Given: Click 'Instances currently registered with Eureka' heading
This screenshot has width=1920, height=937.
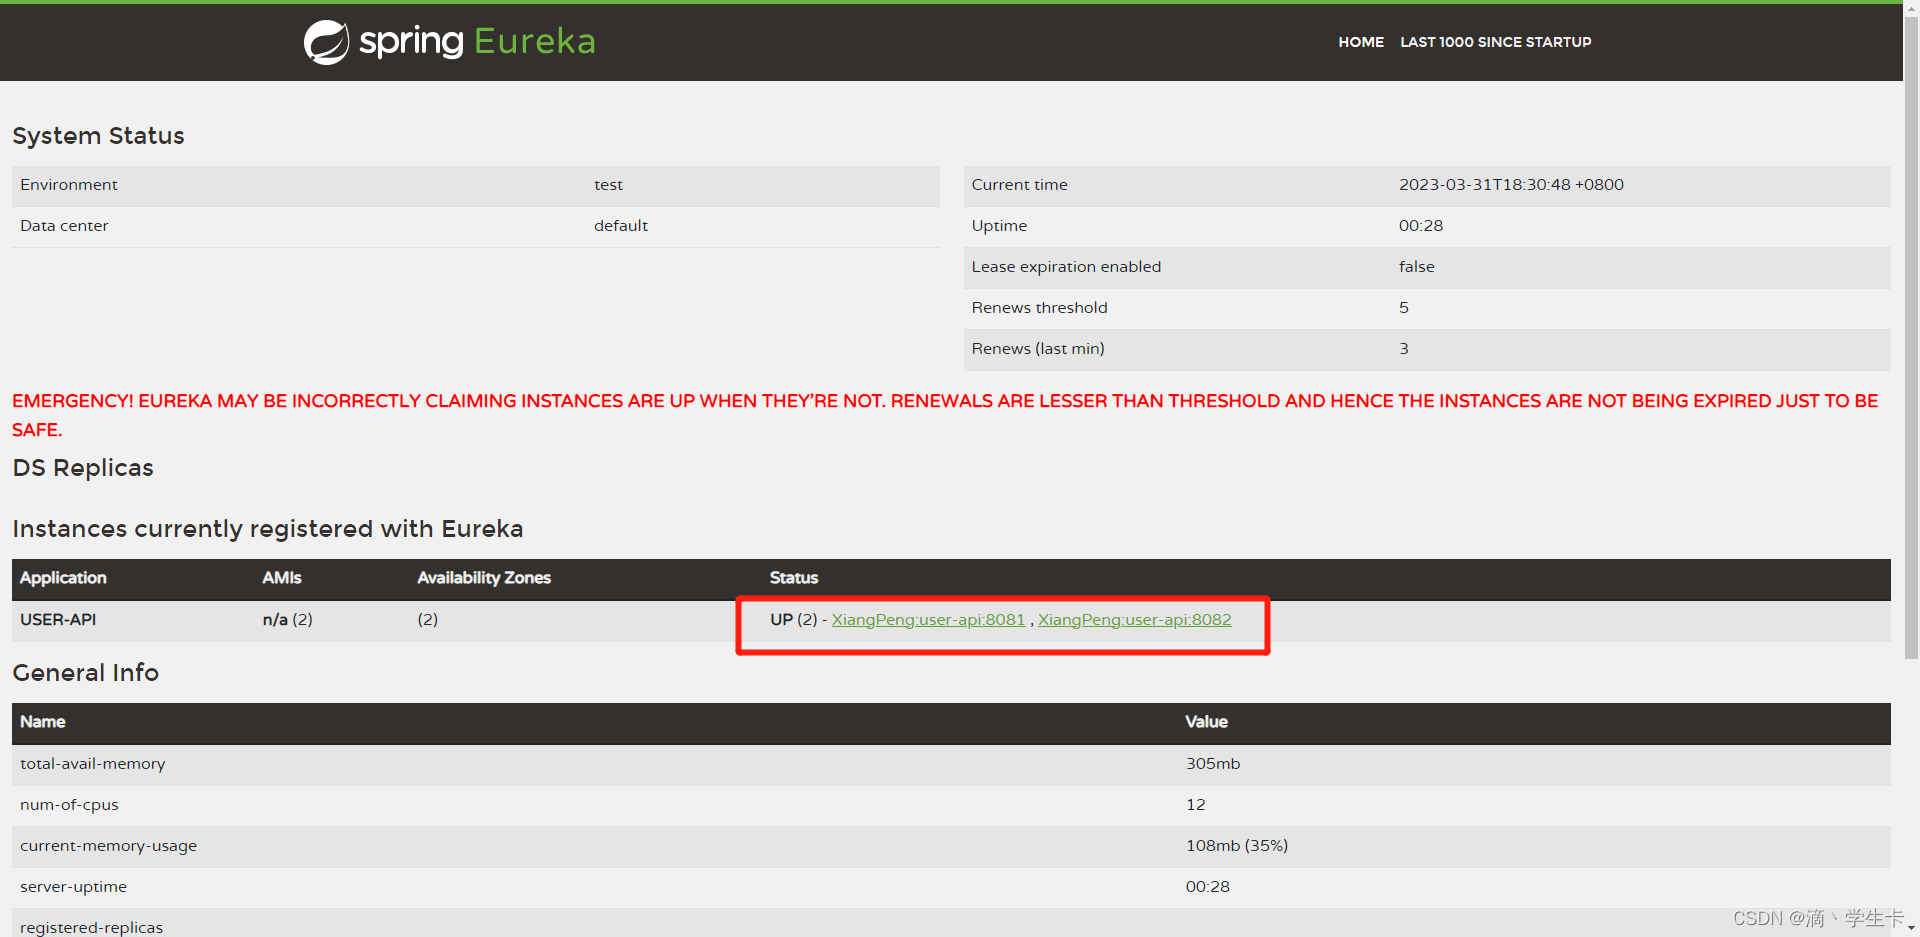Looking at the screenshot, I should 267,529.
